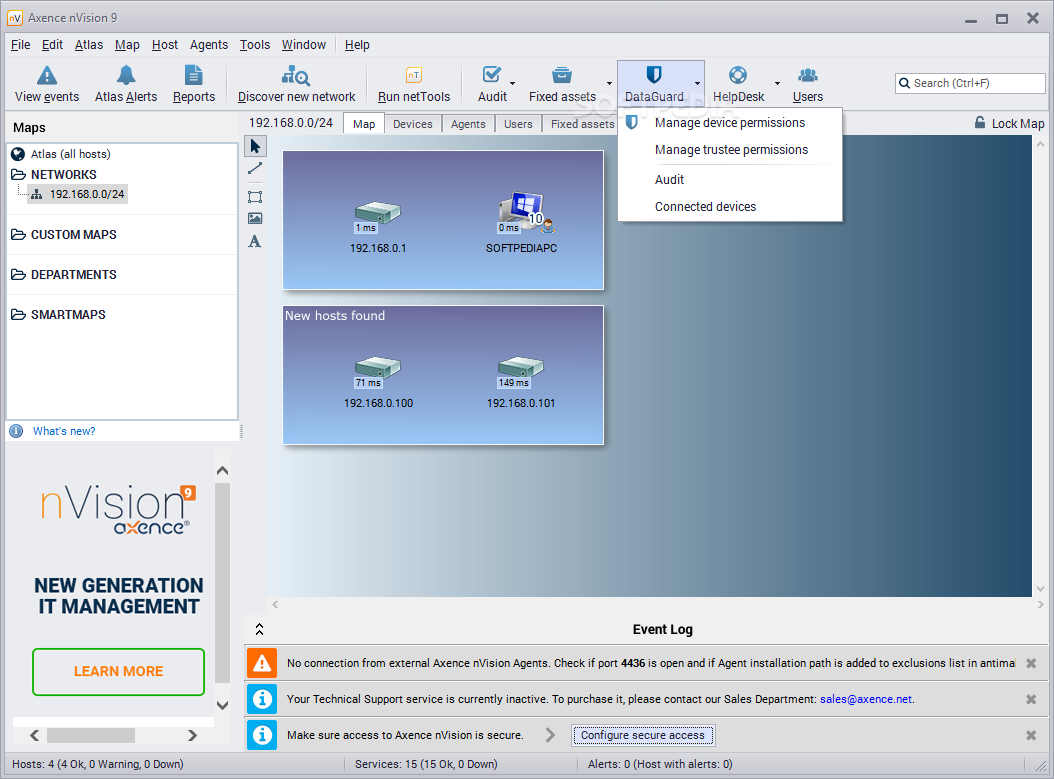This screenshot has width=1054, height=779.
Task: Click the warning icon in Event Log
Action: coord(262,663)
